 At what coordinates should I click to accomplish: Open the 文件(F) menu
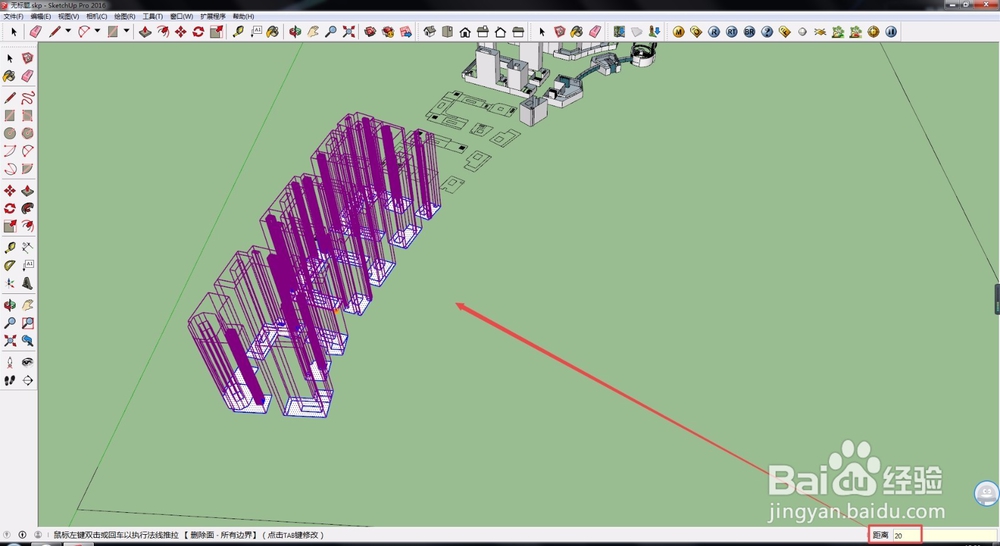click(x=13, y=16)
